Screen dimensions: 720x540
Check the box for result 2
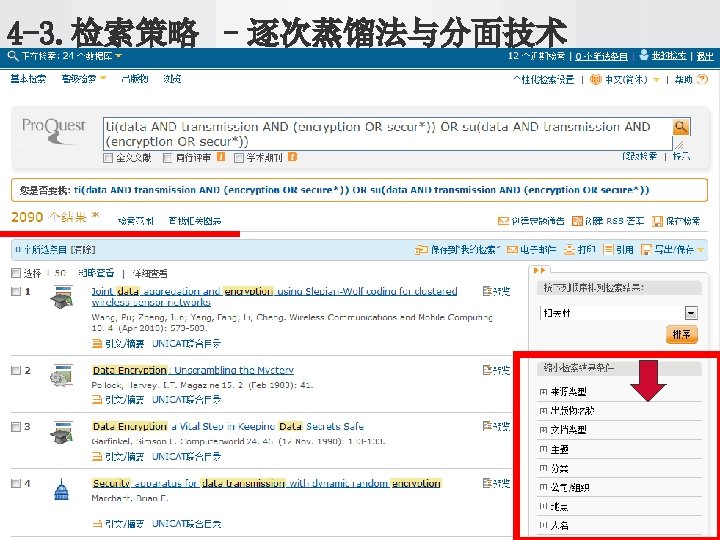(x=16, y=370)
